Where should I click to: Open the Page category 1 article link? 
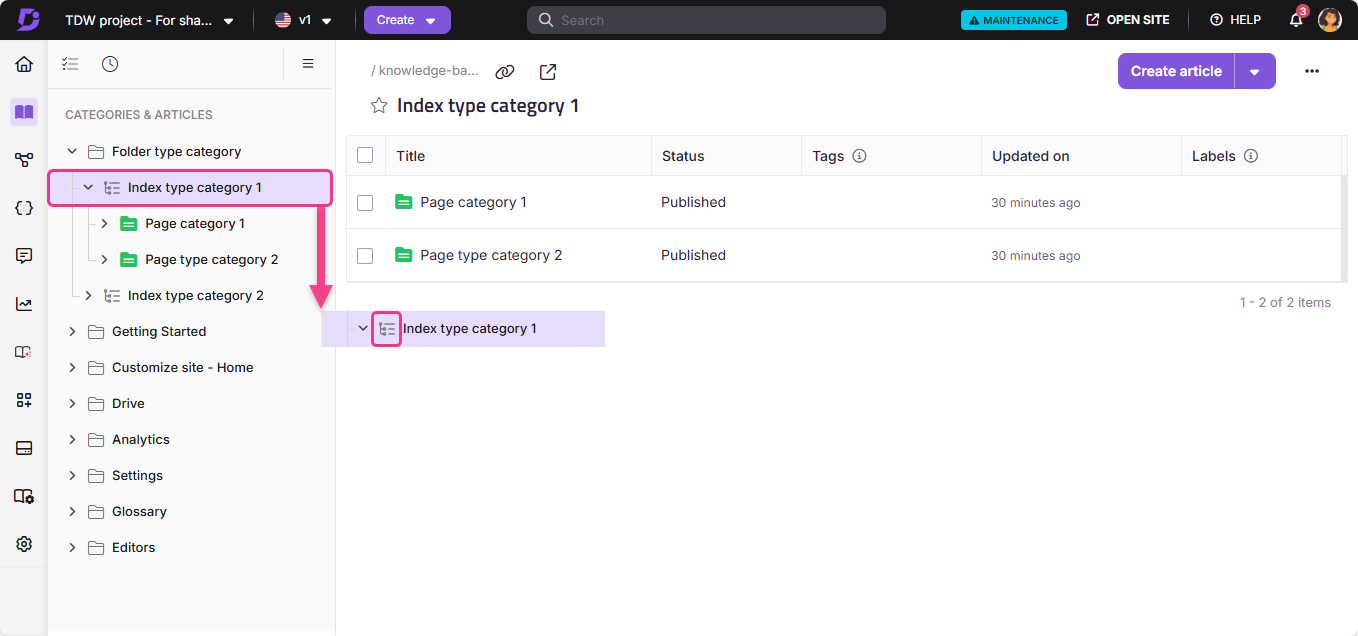tap(472, 202)
